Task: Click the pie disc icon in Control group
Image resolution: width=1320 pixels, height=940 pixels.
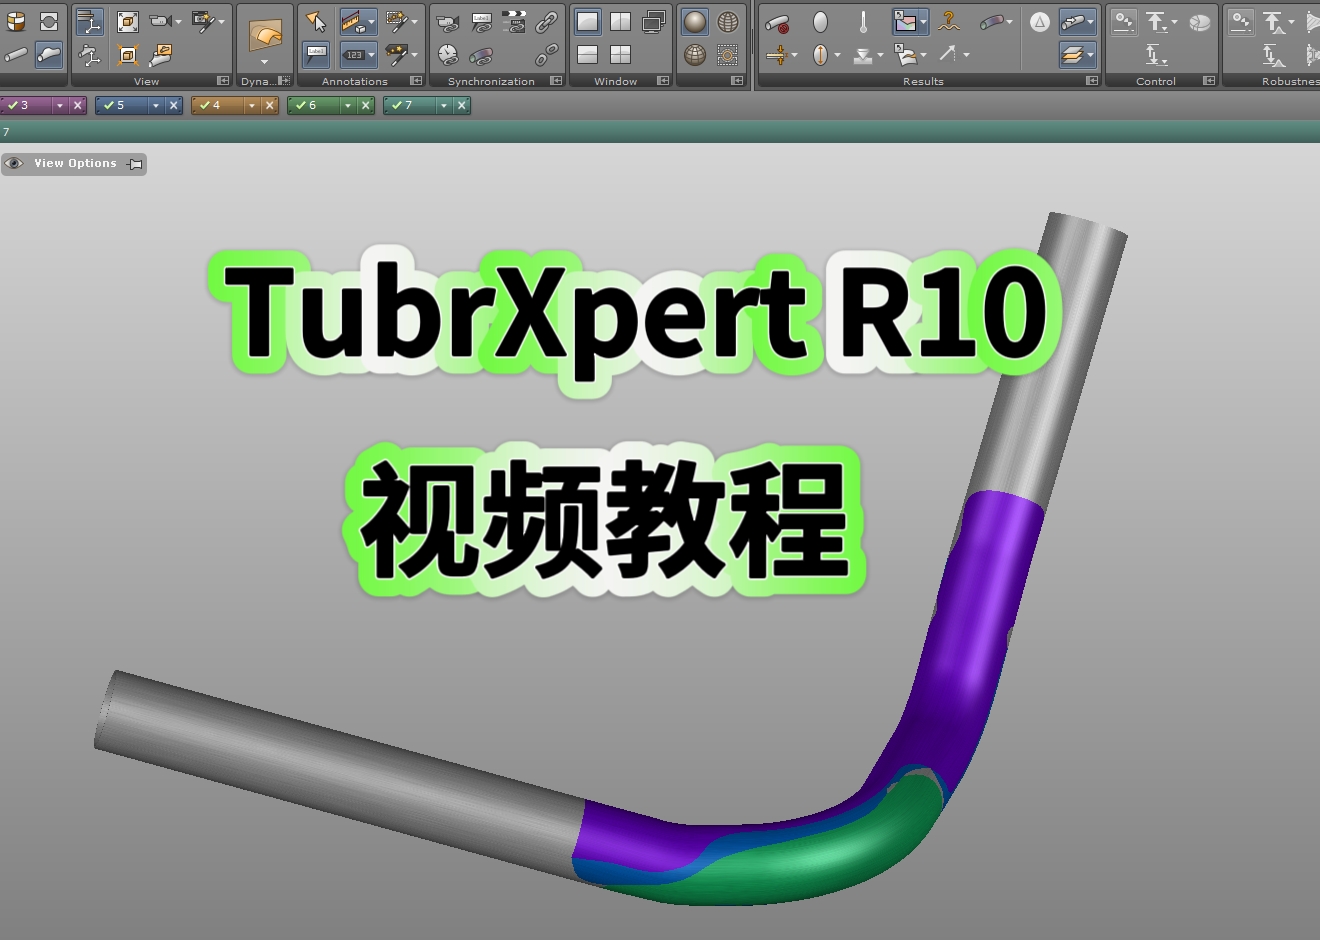Action: 1199,21
